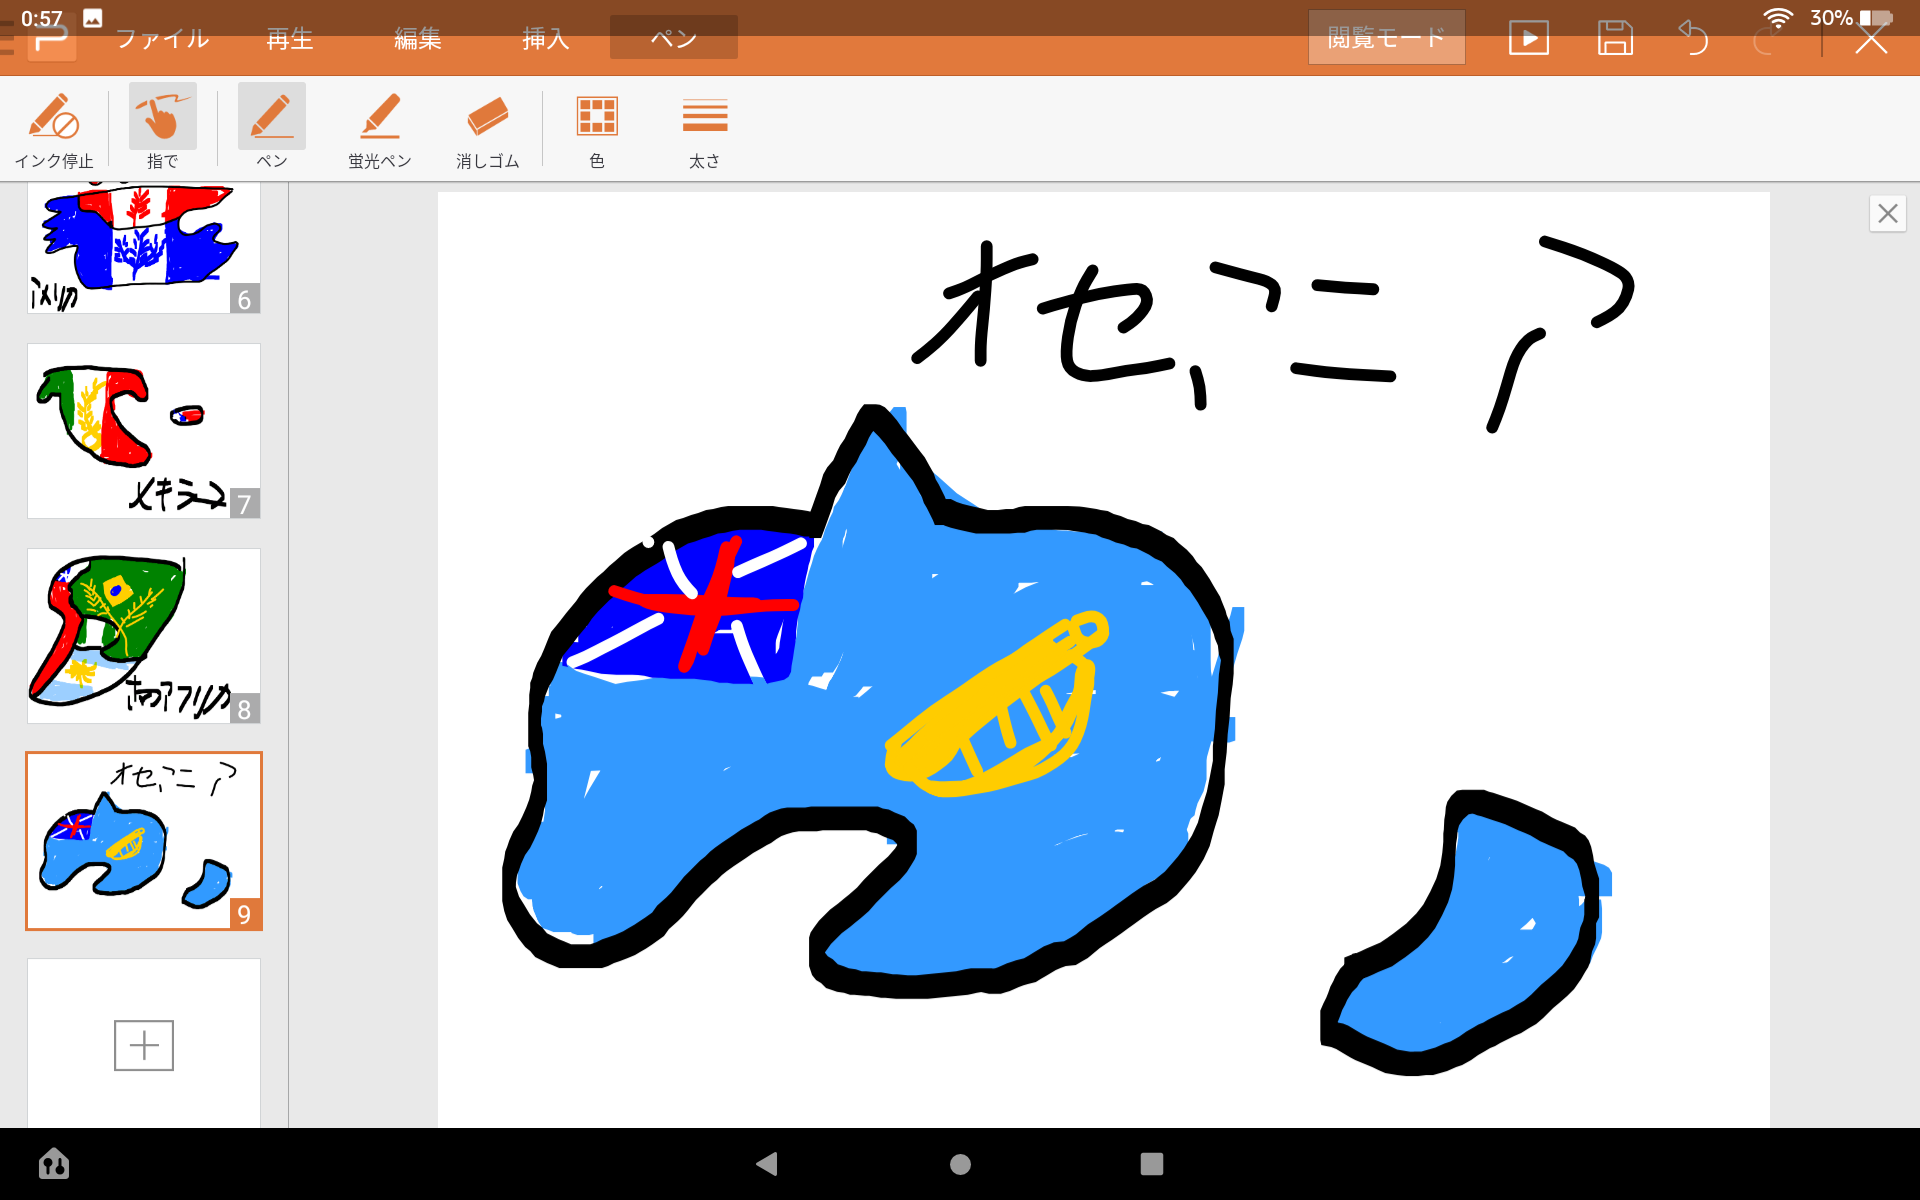Close the slide pane side X button
Viewport: 1920px width, 1200px height.
point(1887,213)
